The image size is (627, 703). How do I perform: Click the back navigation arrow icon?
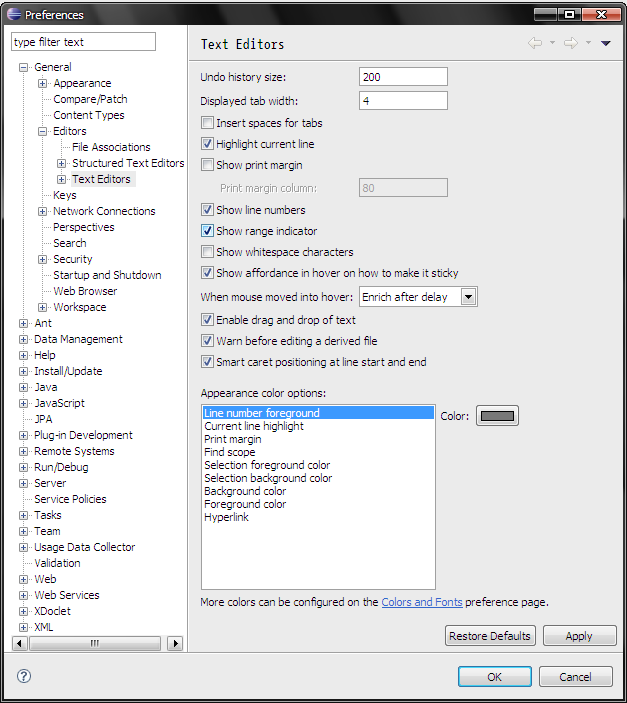535,43
